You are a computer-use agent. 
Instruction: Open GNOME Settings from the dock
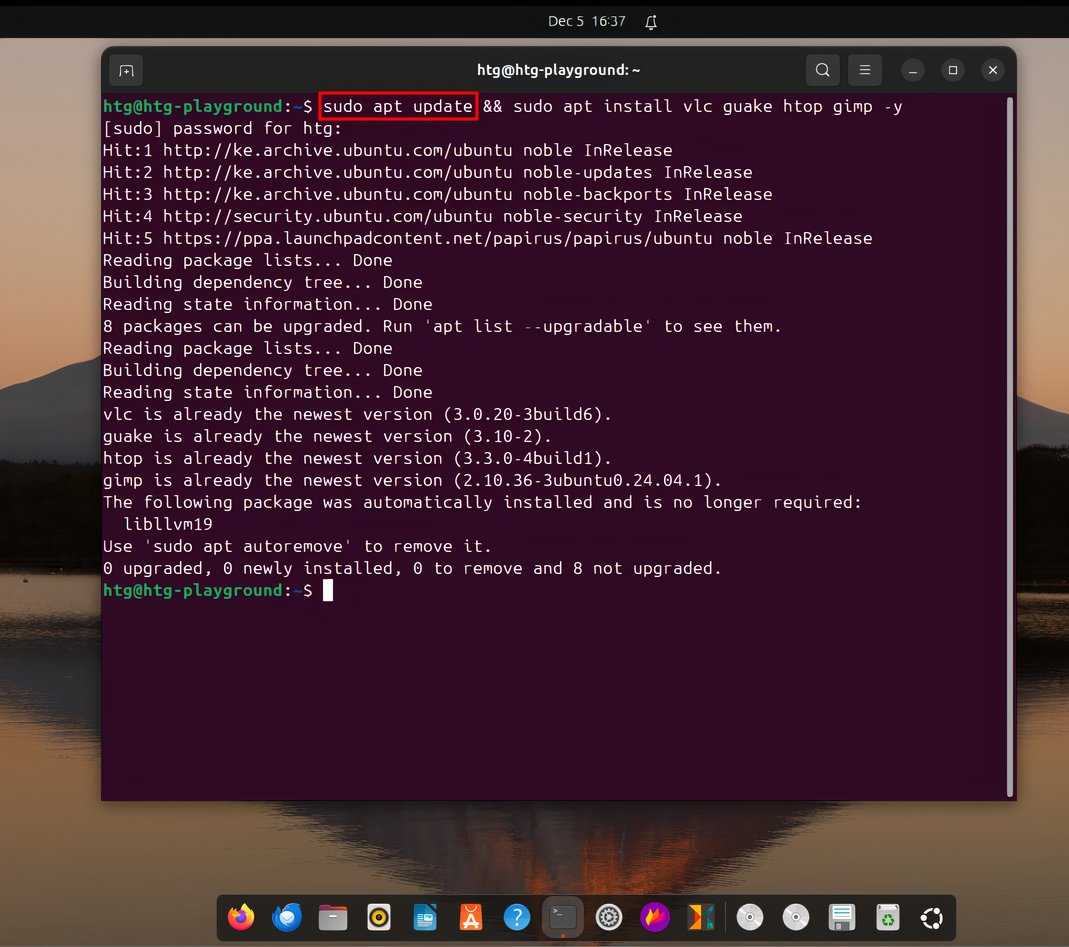pyautogui.click(x=608, y=917)
